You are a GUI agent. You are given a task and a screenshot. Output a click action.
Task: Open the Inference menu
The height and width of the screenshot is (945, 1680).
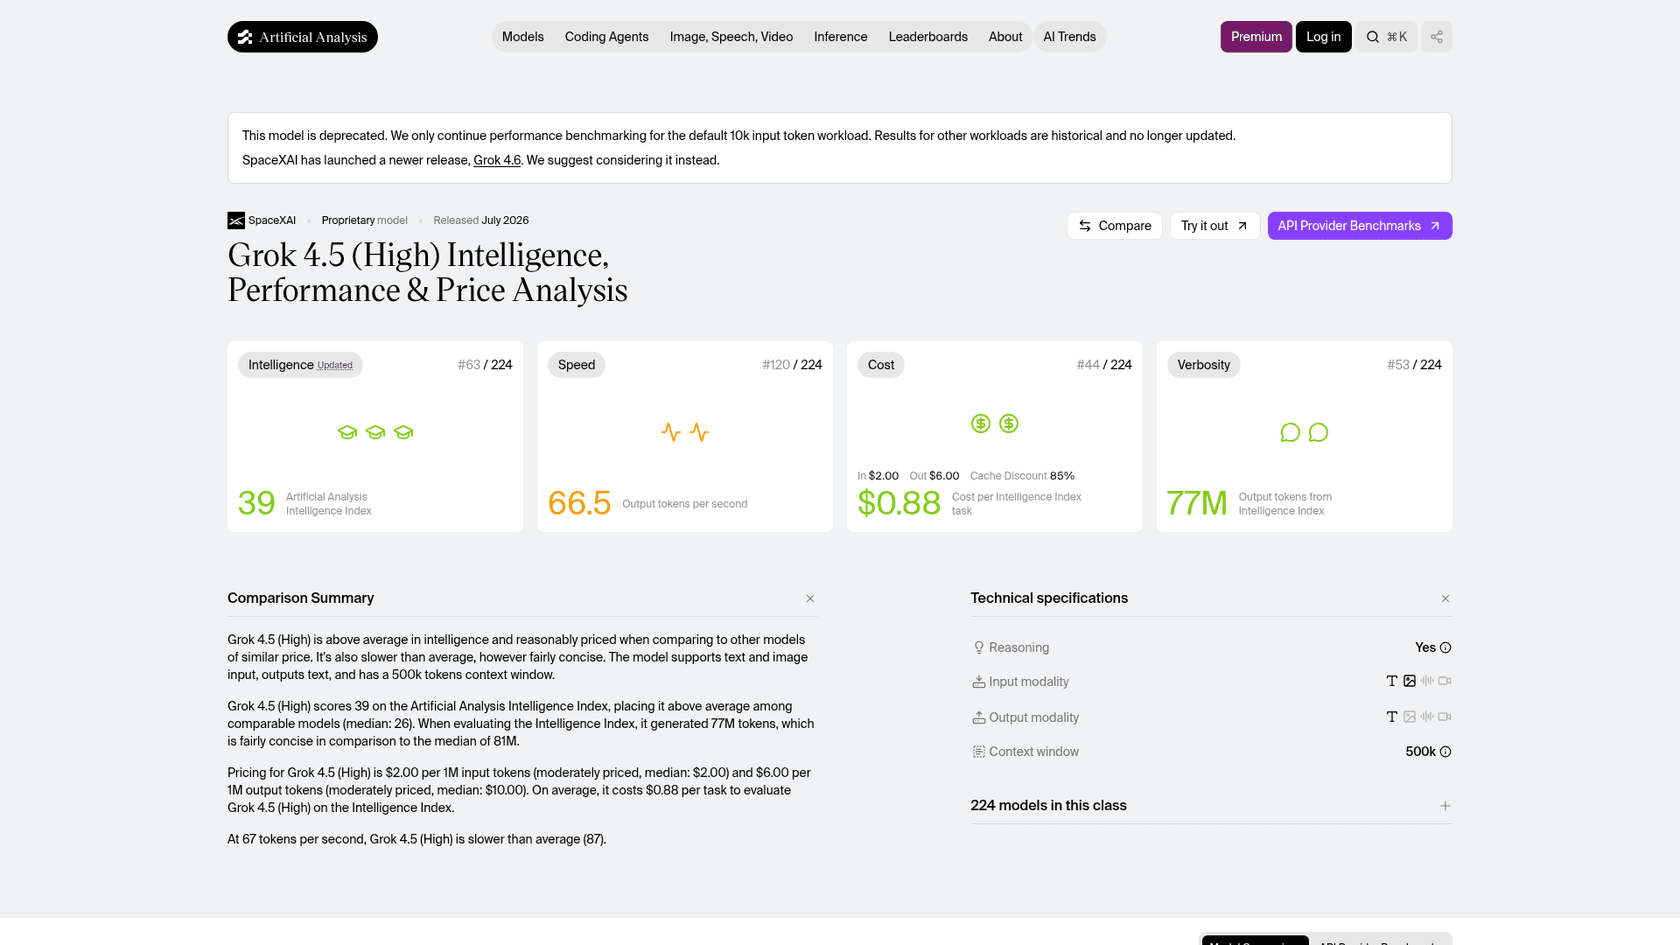841,37
